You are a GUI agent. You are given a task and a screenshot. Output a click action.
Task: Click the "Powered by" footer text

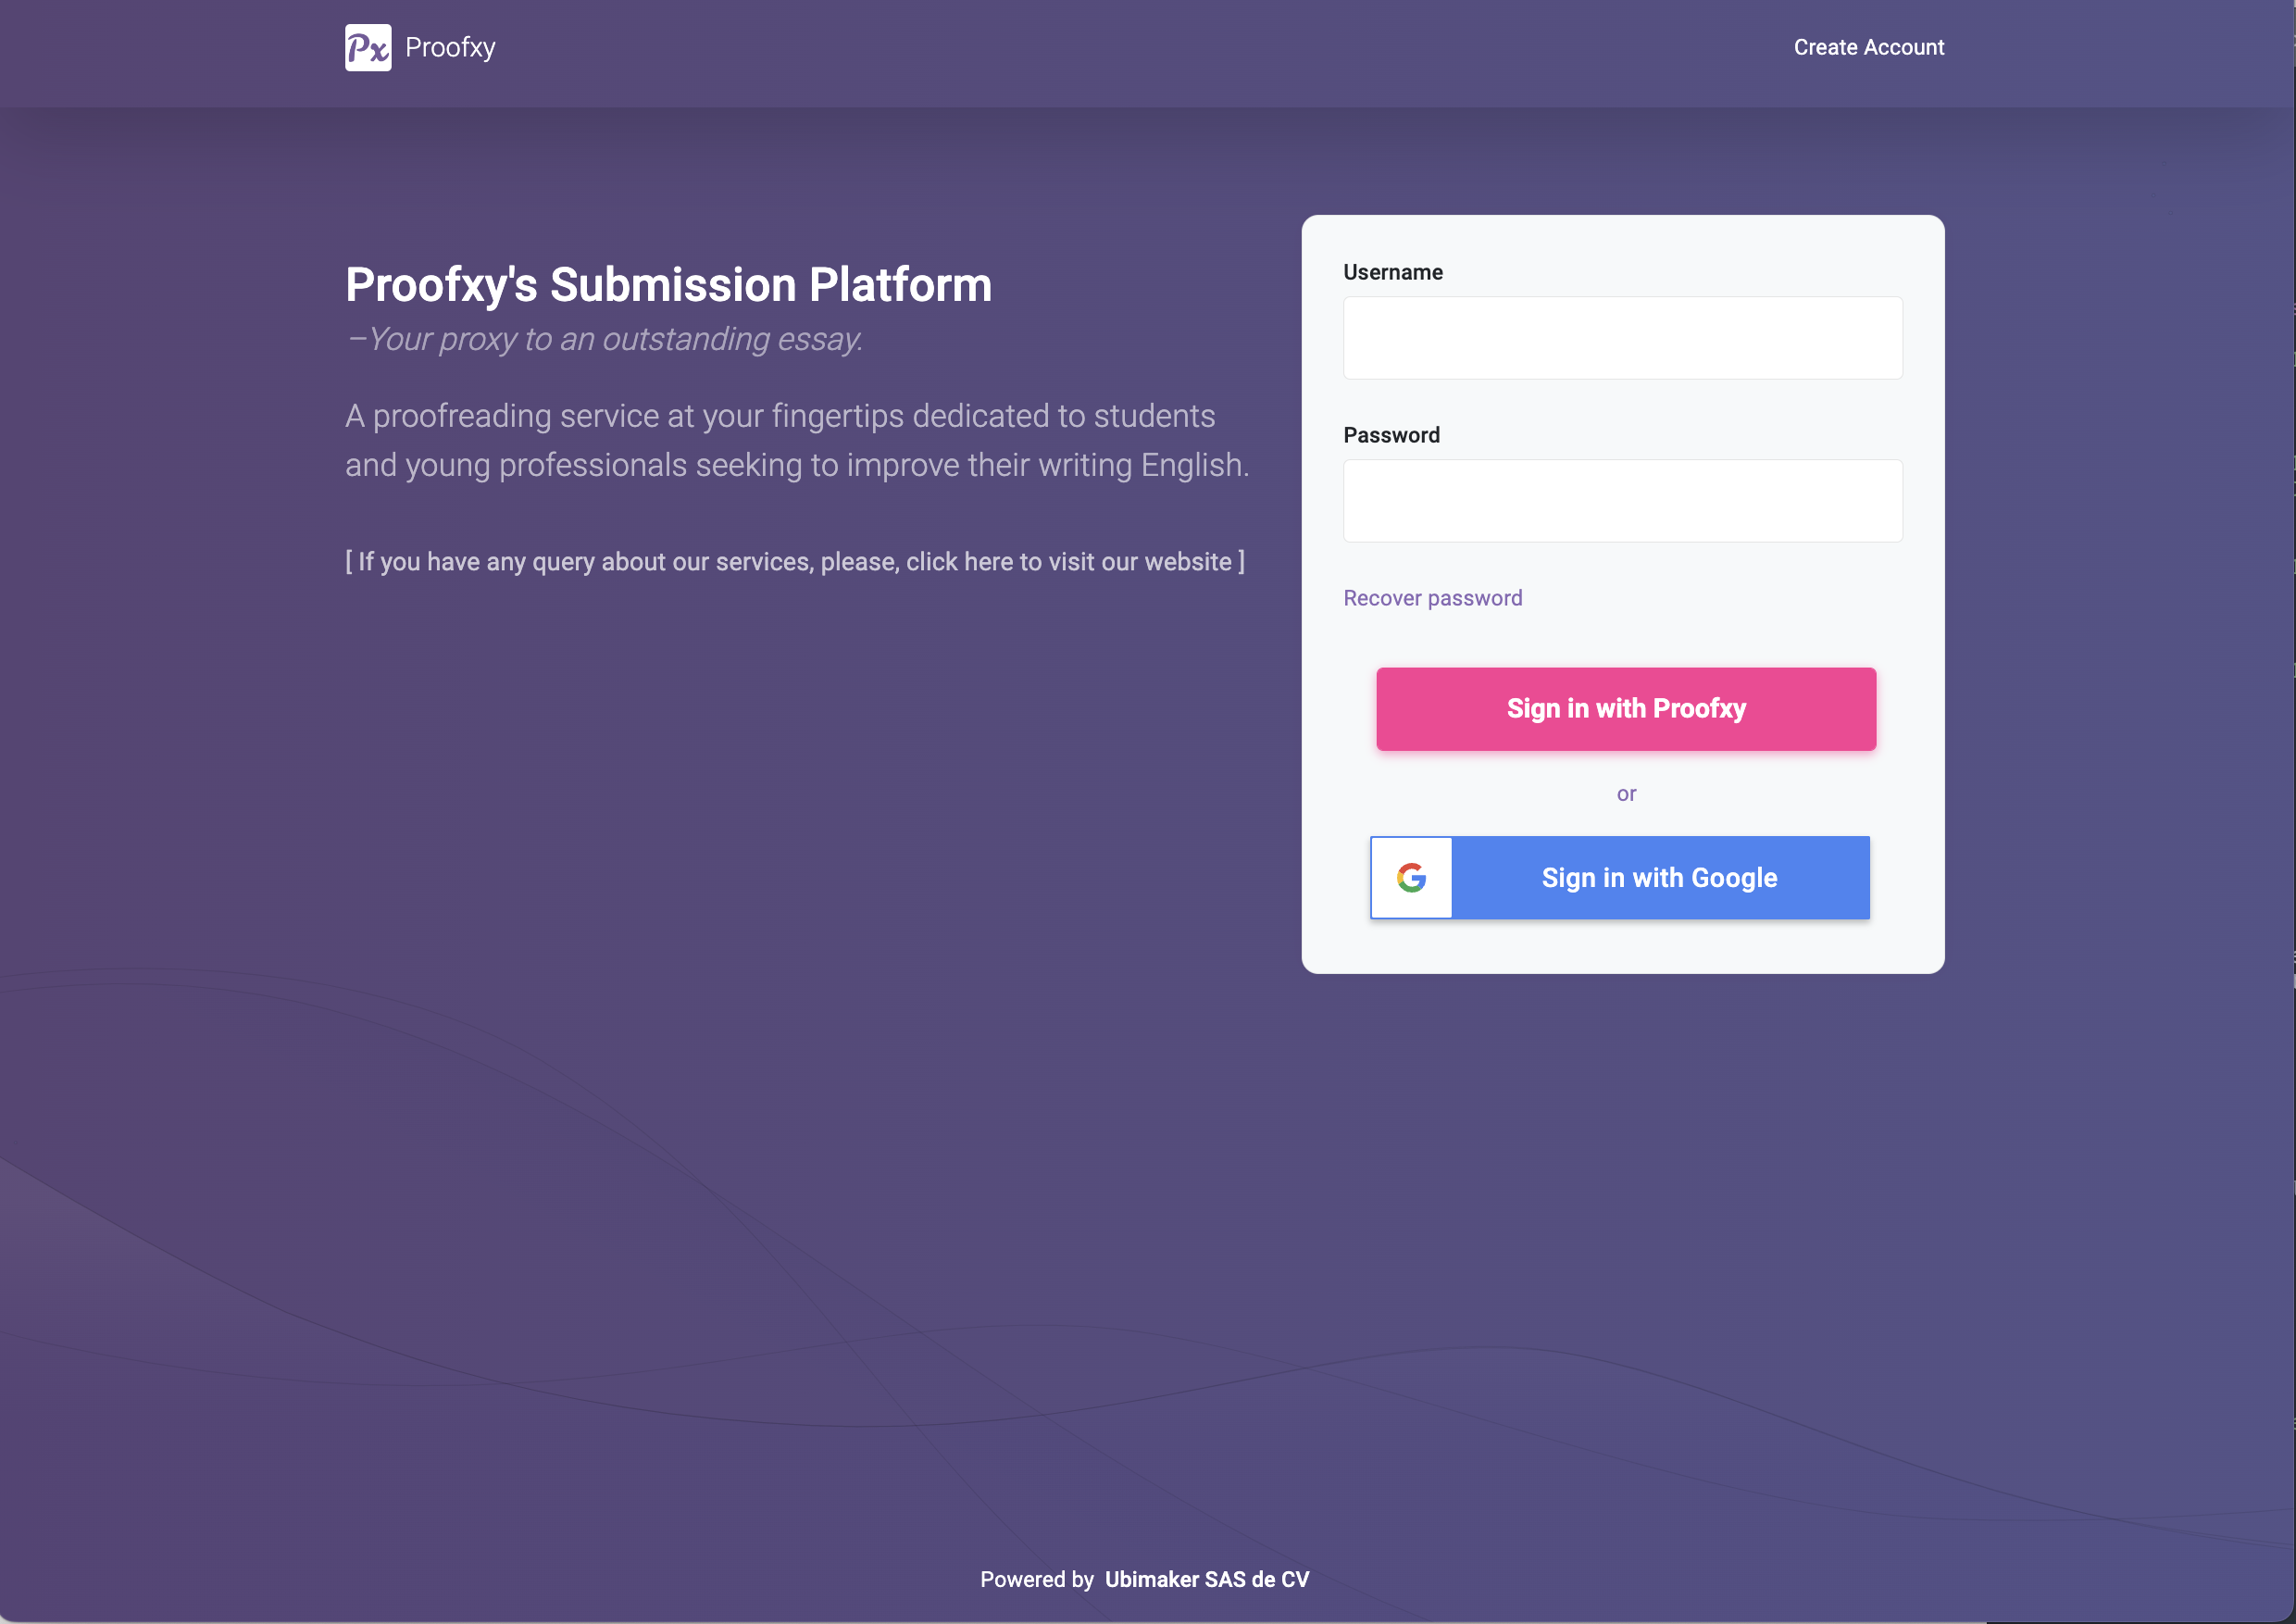pos(1036,1579)
